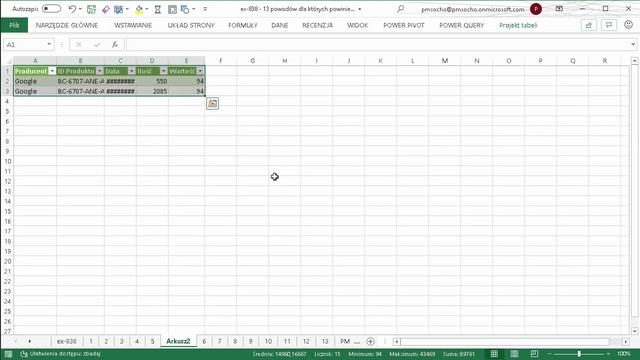
Task: Switch to sheet tab 13
Action: [325, 341]
